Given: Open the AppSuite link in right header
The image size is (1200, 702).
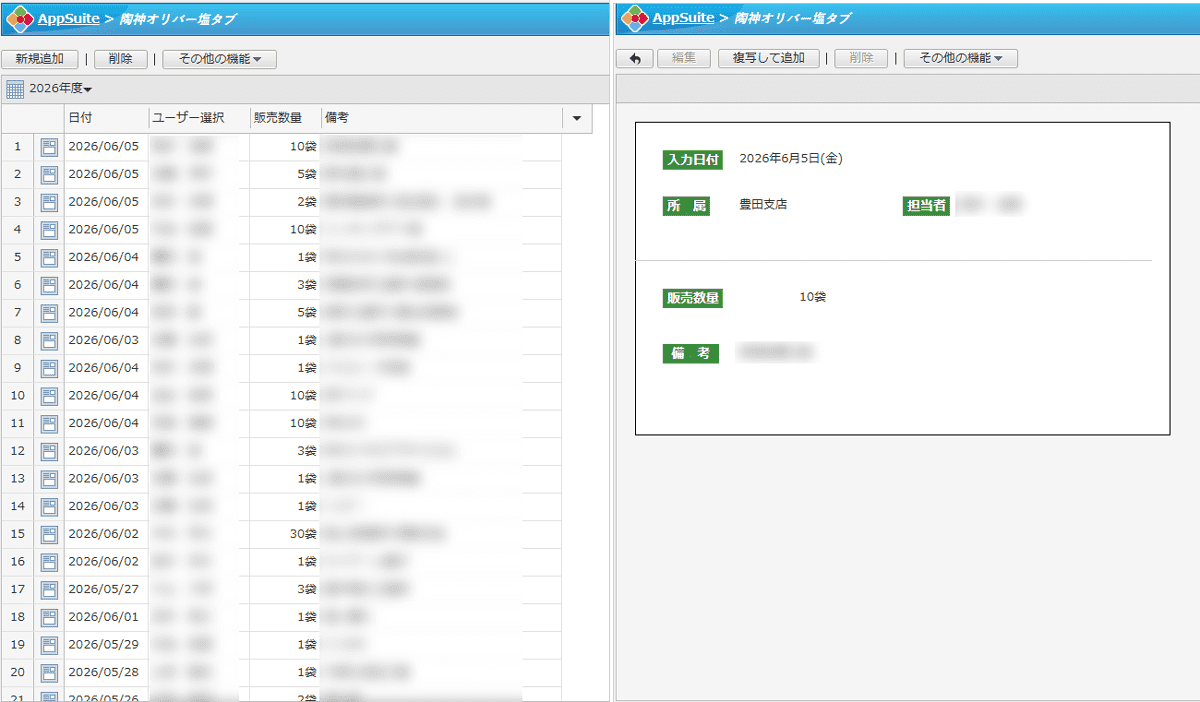Looking at the screenshot, I should (683, 18).
